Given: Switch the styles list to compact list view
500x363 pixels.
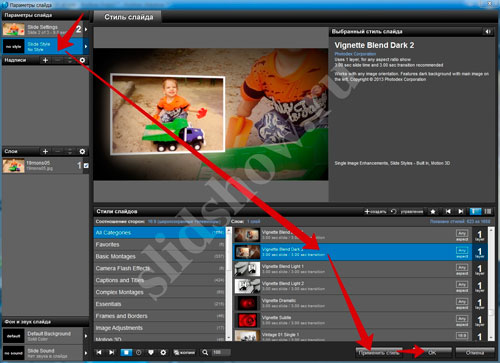Looking at the screenshot, I should 488,212.
